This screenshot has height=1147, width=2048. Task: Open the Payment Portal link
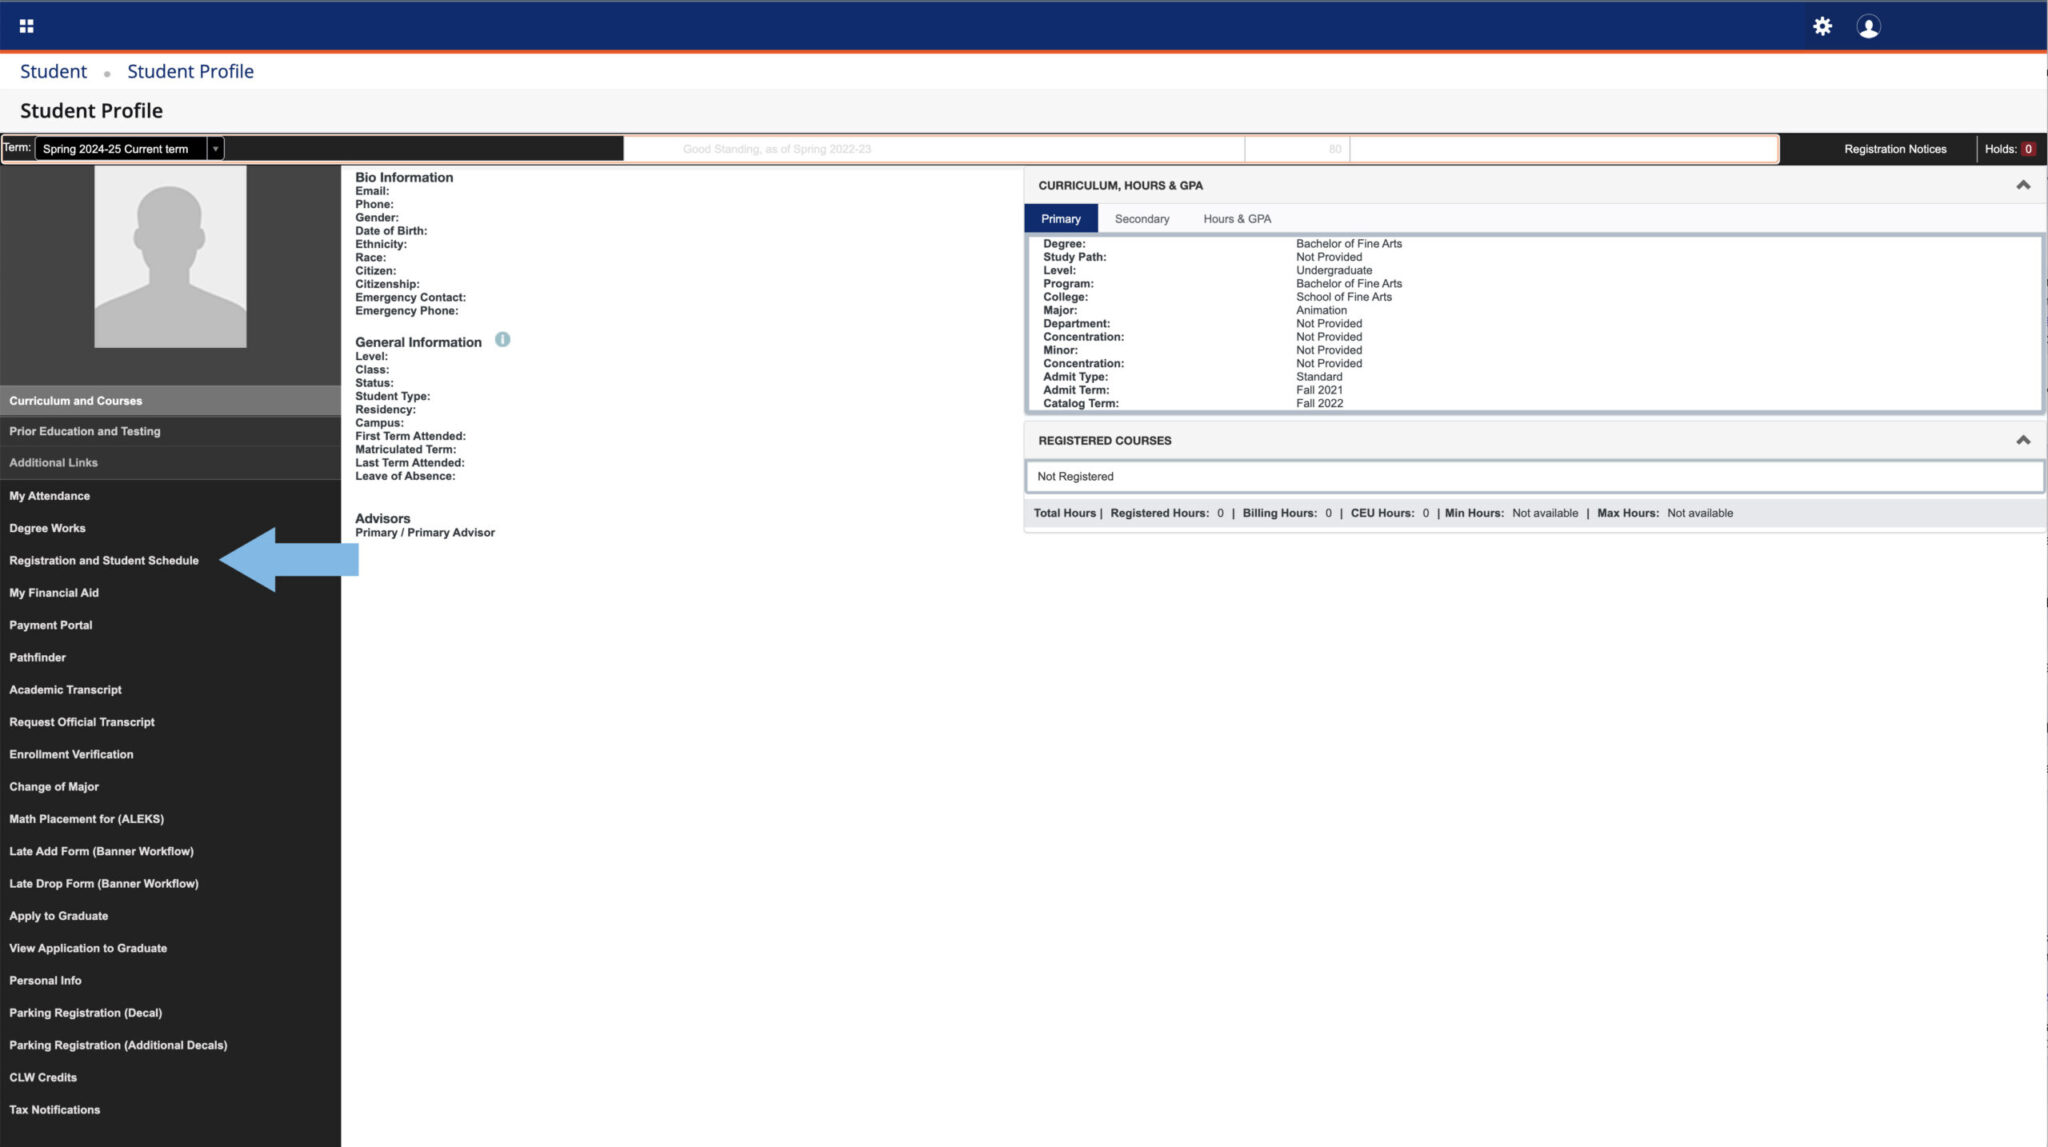point(51,625)
